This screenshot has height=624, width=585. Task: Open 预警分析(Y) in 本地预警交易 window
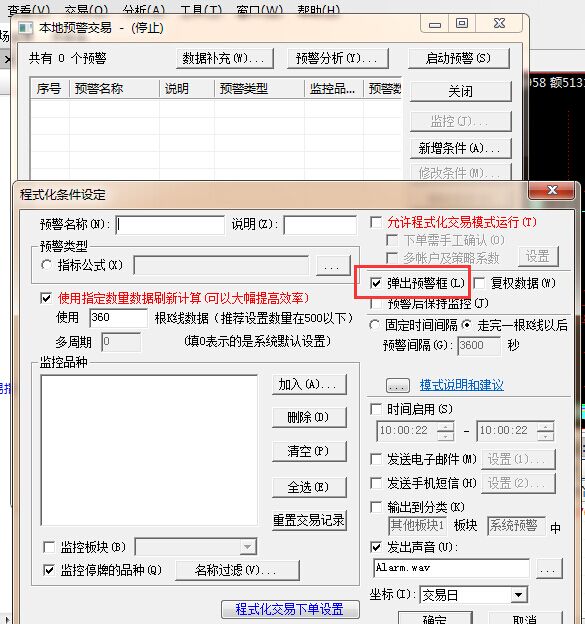337,58
